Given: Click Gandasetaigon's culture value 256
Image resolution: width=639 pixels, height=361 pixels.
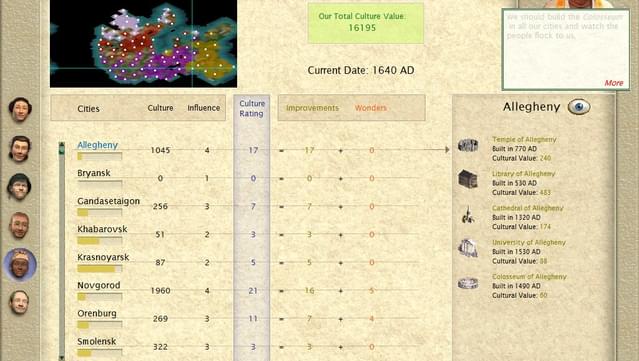Looking at the screenshot, I should tap(160, 206).
